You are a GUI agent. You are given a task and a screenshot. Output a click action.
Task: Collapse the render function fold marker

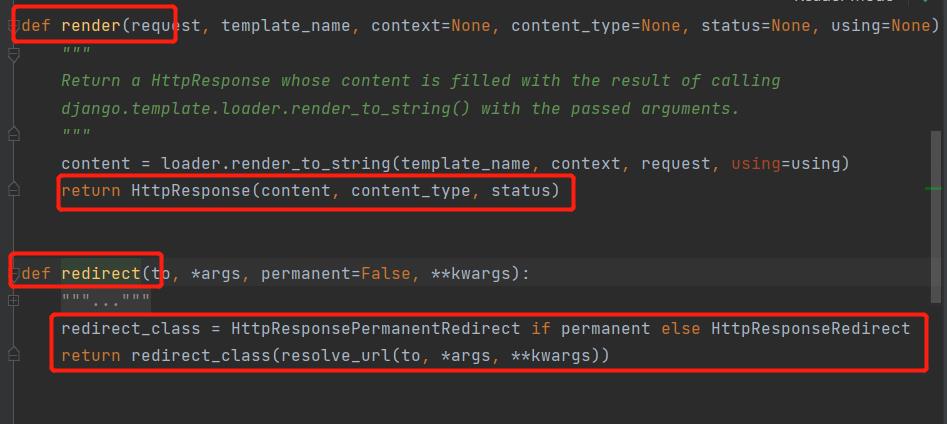[x=14, y=25]
